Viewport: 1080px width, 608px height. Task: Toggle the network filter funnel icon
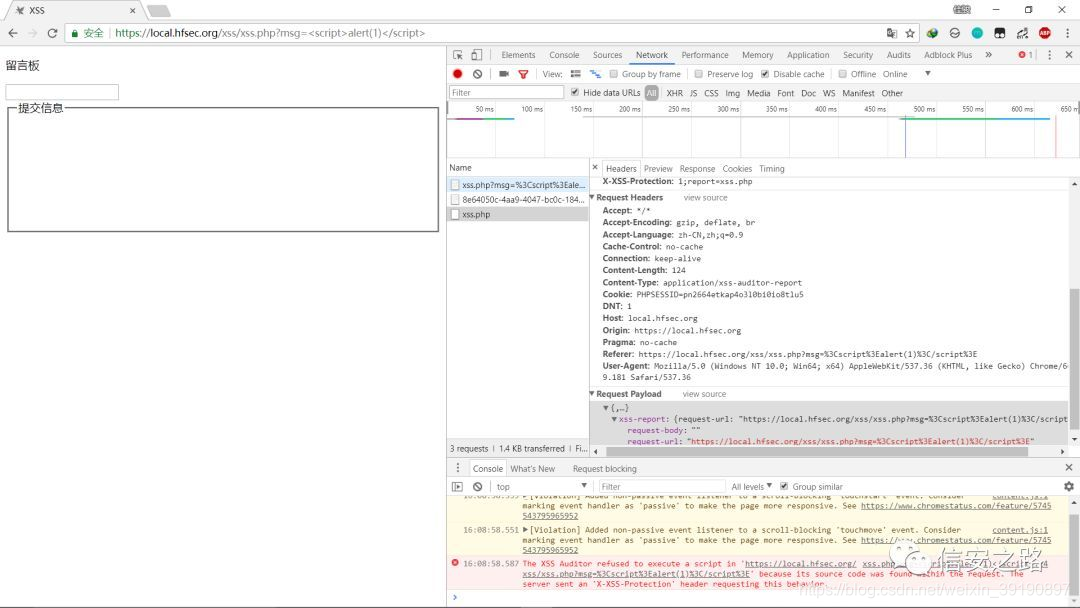click(x=523, y=74)
